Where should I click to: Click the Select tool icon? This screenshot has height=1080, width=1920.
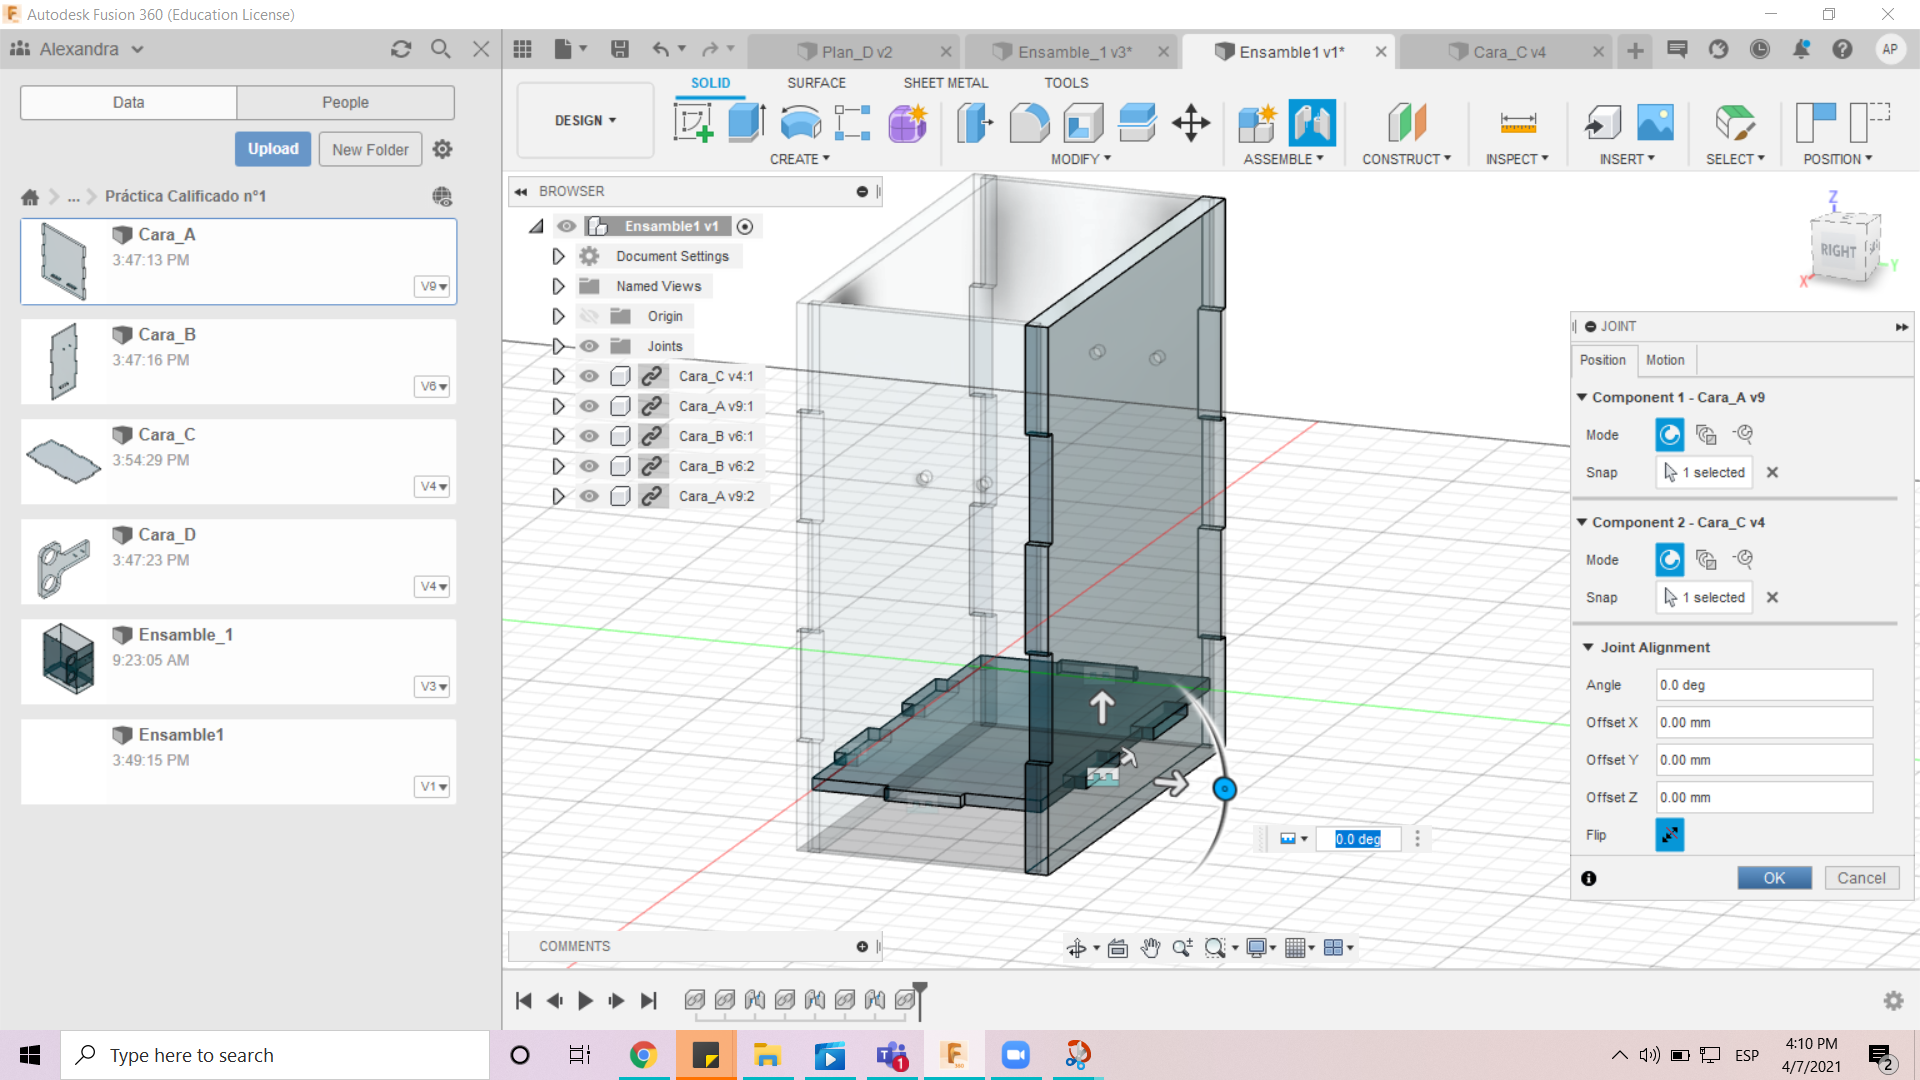pyautogui.click(x=1735, y=123)
